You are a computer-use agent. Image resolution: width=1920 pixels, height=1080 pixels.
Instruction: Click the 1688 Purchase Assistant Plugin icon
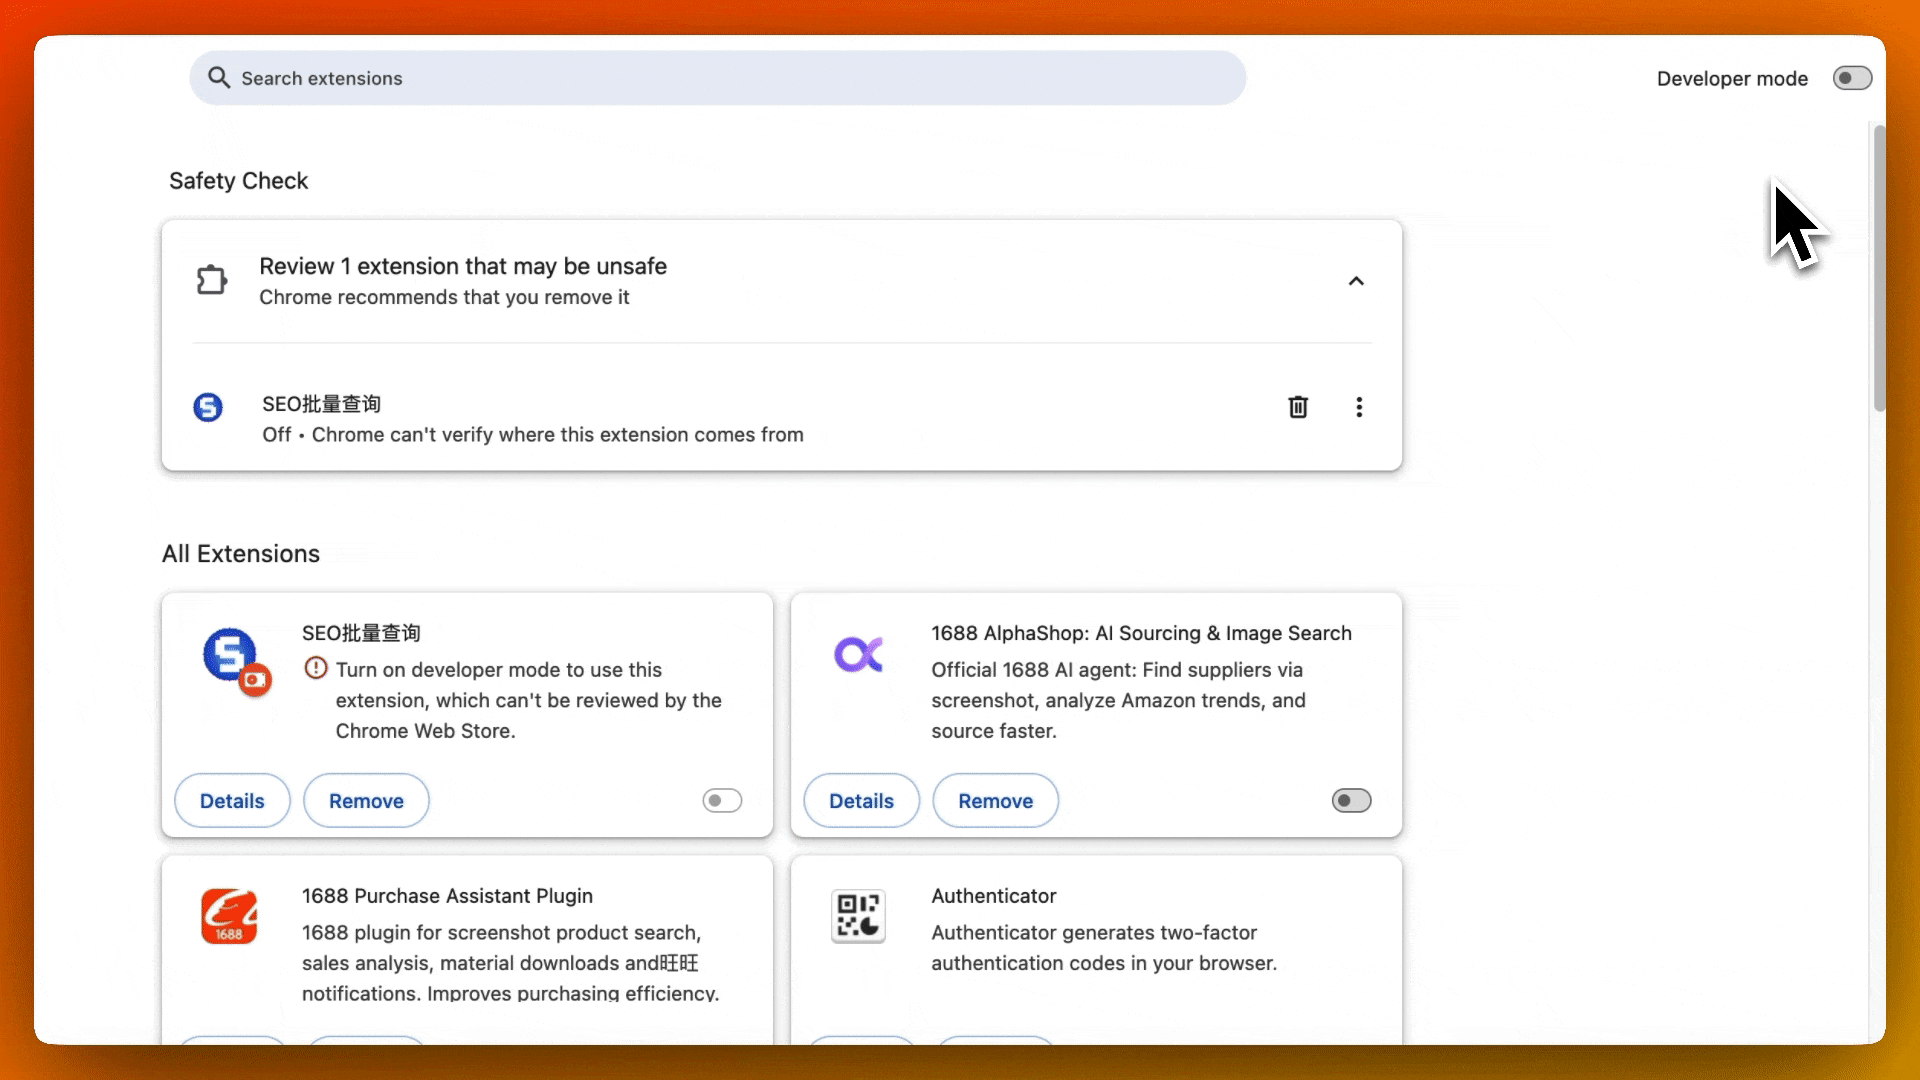229,916
